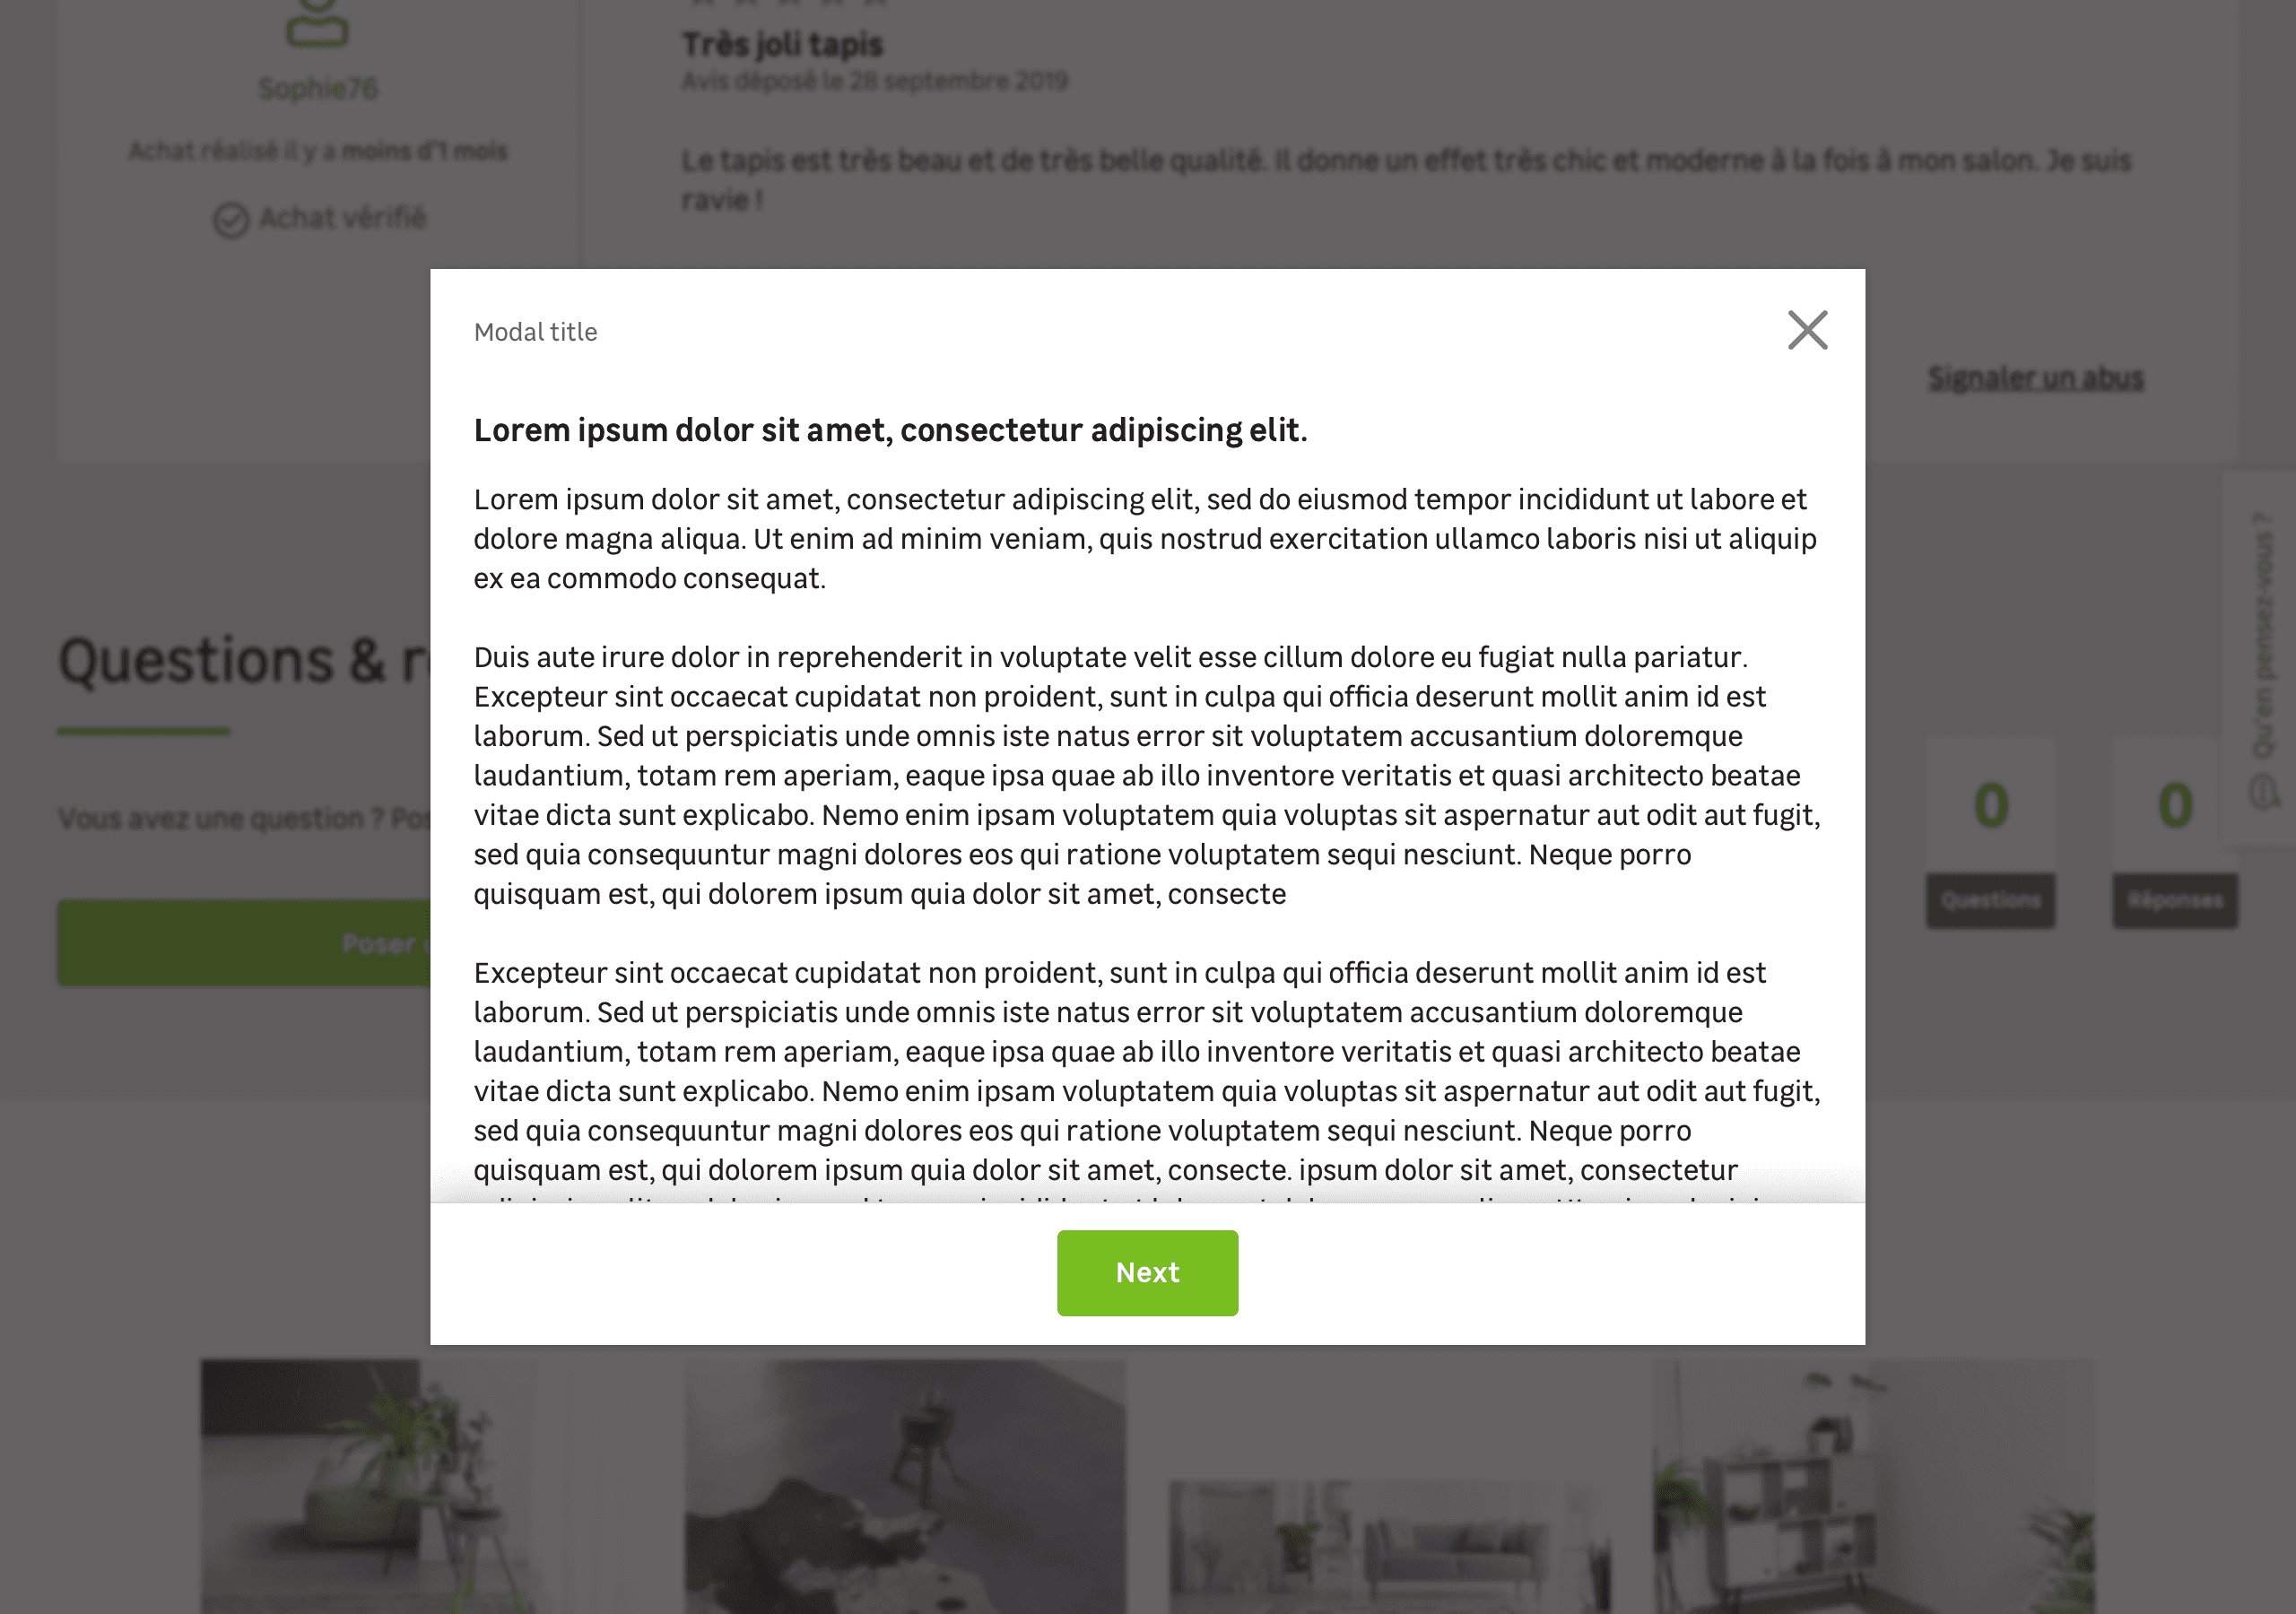Click the green Poser question button

pos(244,943)
